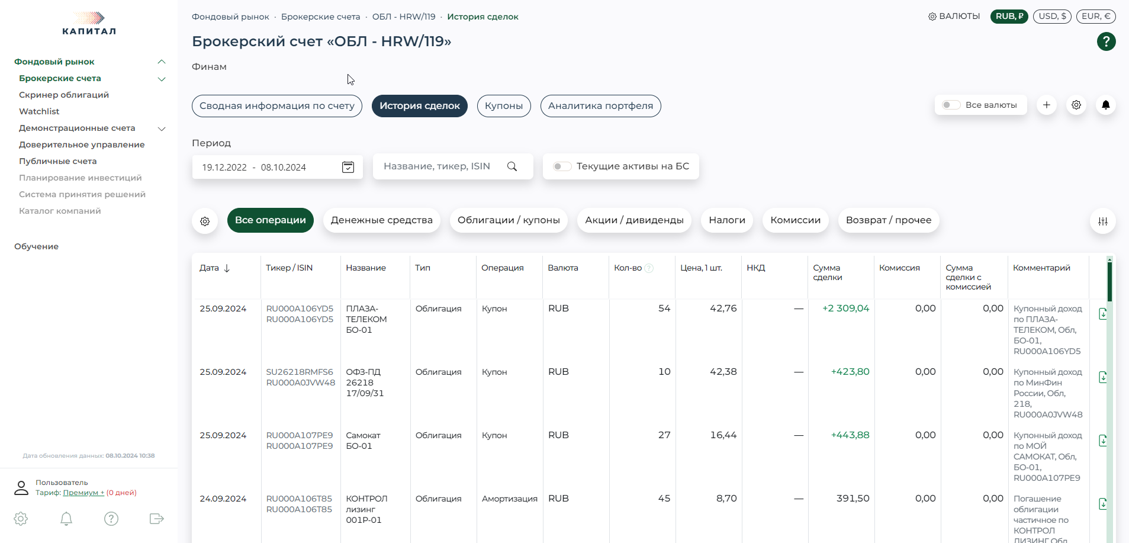Click the search magnifier icon
Viewport: 1129px width, 543px height.
click(512, 166)
